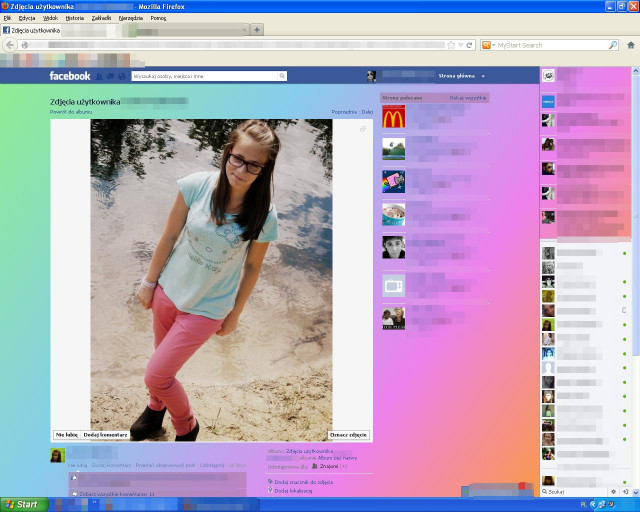Click Udostępnij link under photo
This screenshot has width=640, height=512.
coord(212,465)
